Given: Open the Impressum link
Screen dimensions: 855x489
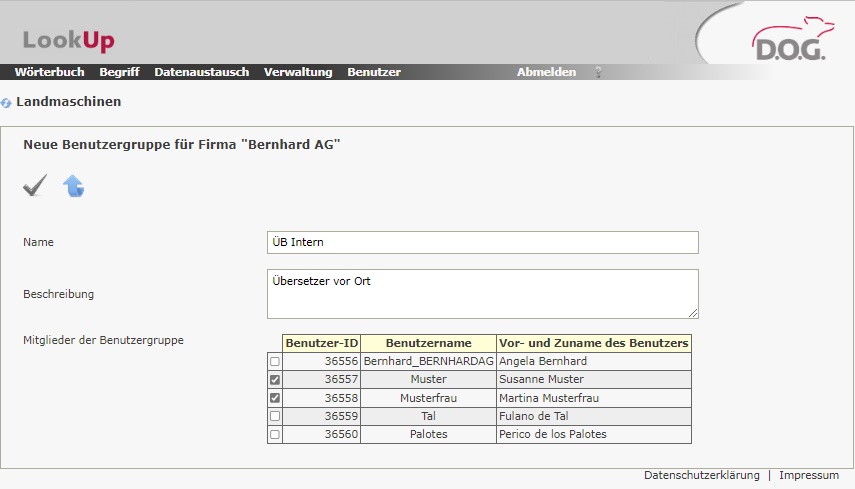Looking at the screenshot, I should (808, 476).
